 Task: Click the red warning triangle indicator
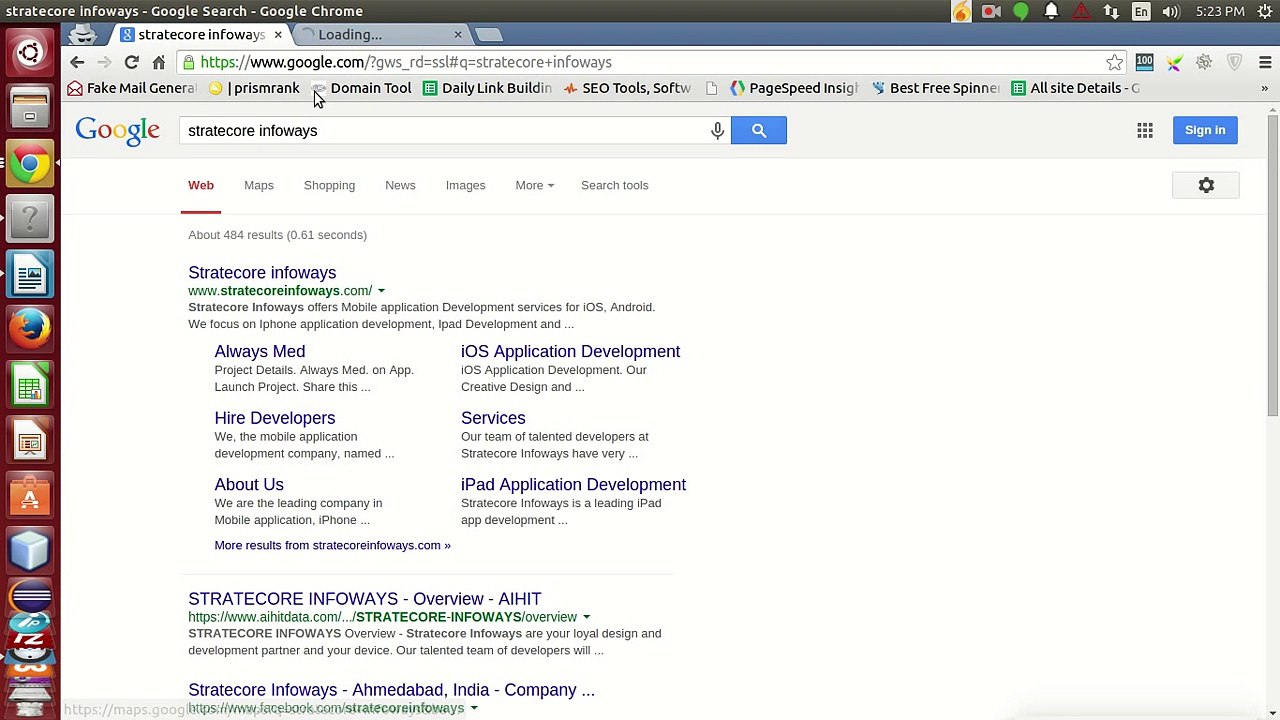1081,11
